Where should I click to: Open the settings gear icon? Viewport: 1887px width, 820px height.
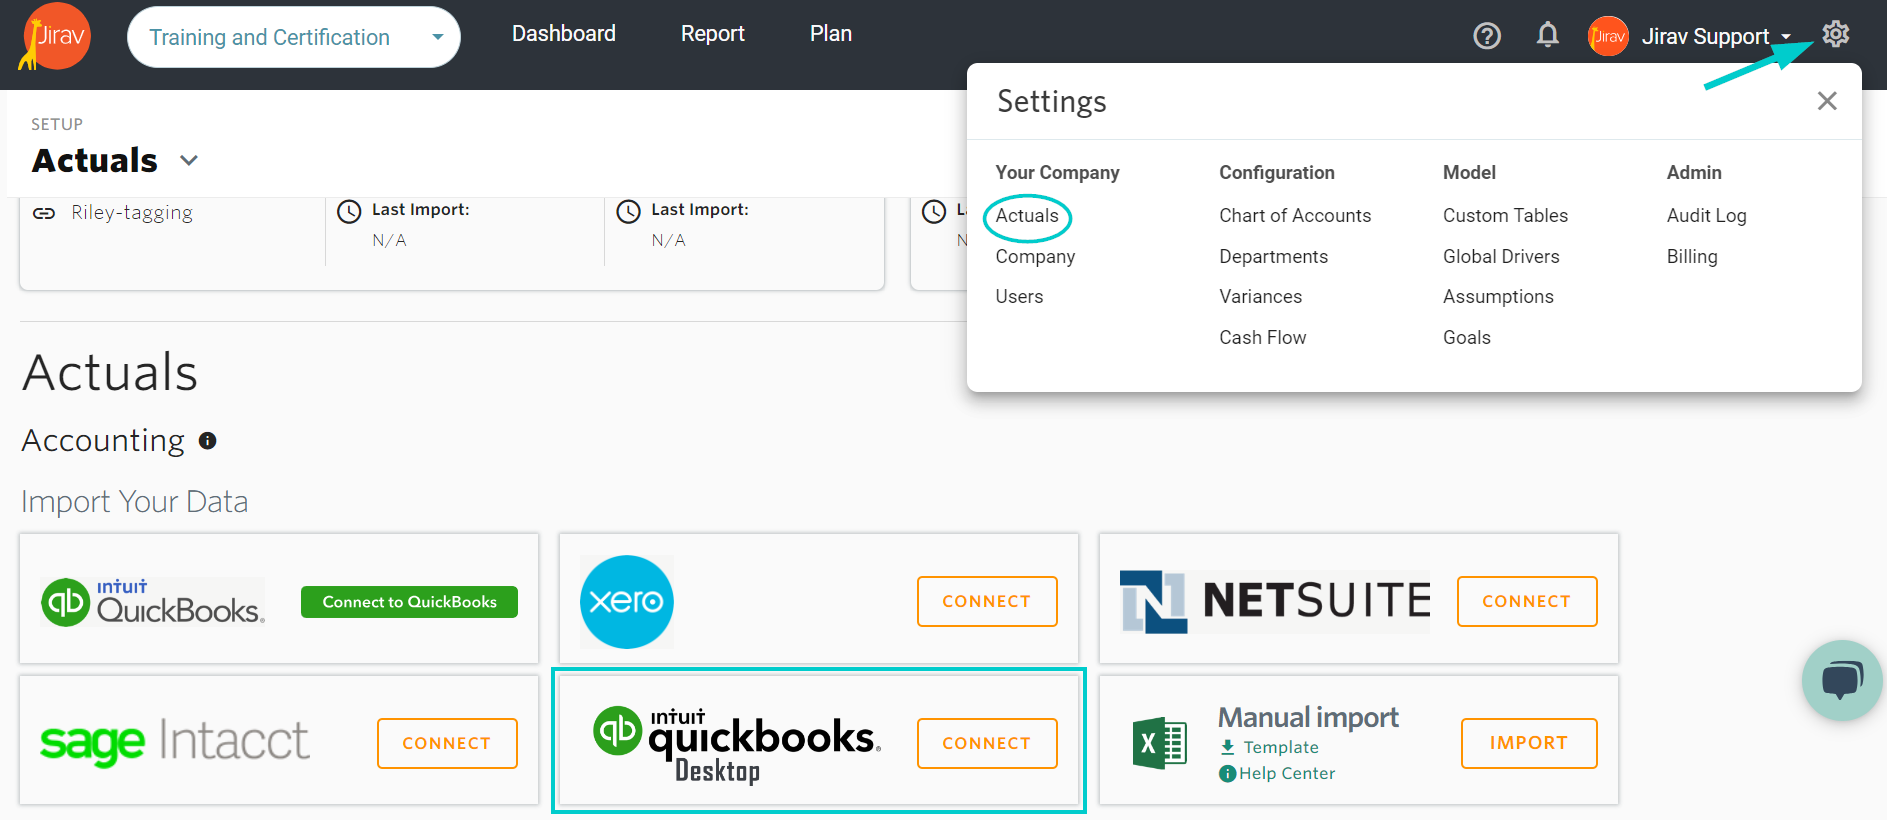(1835, 34)
